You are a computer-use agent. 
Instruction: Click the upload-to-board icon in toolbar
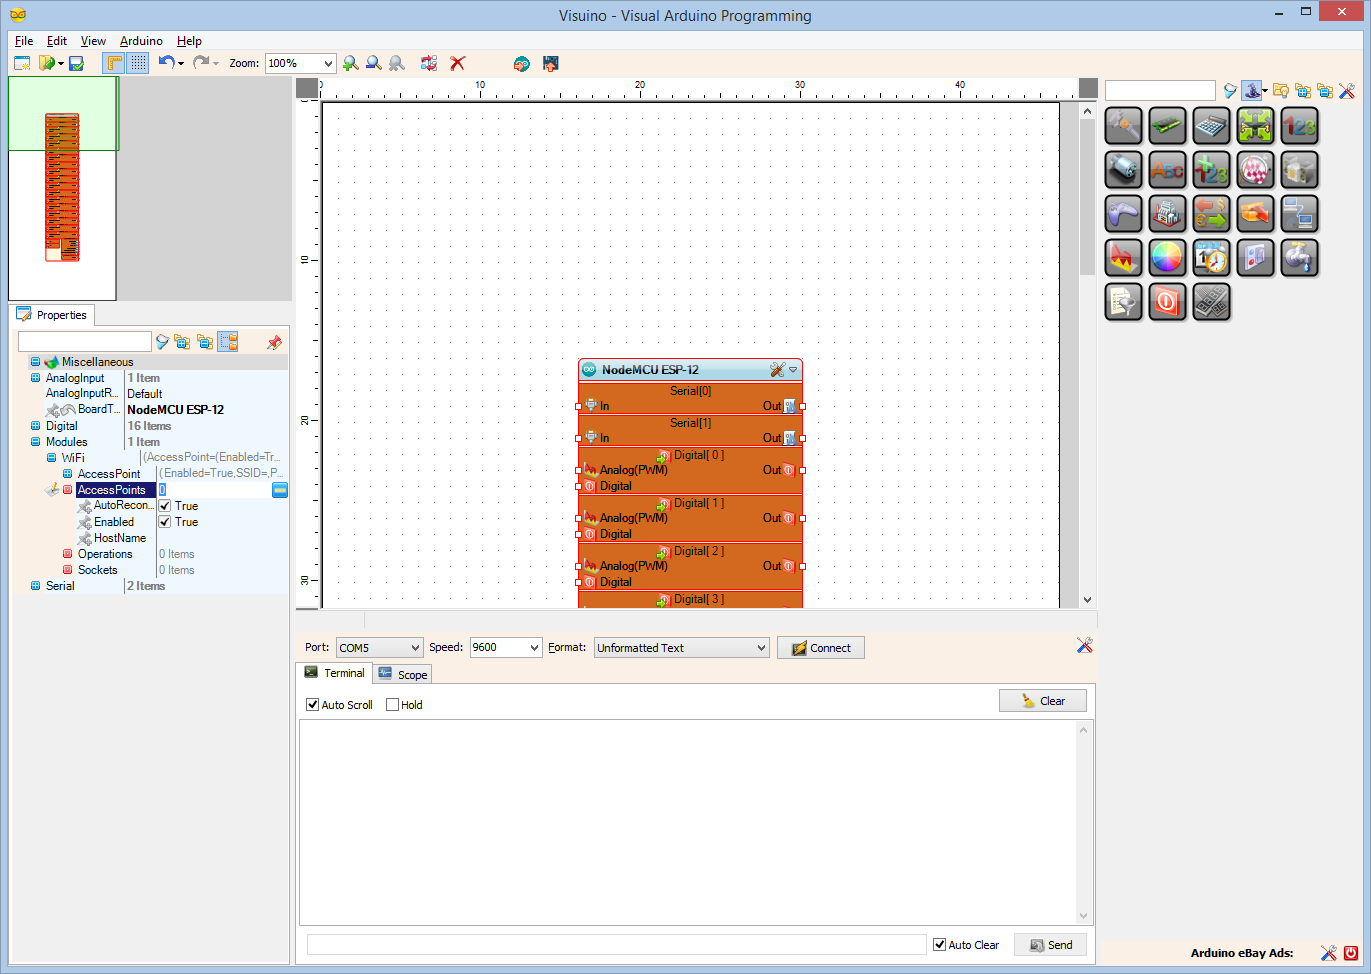[x=550, y=63]
